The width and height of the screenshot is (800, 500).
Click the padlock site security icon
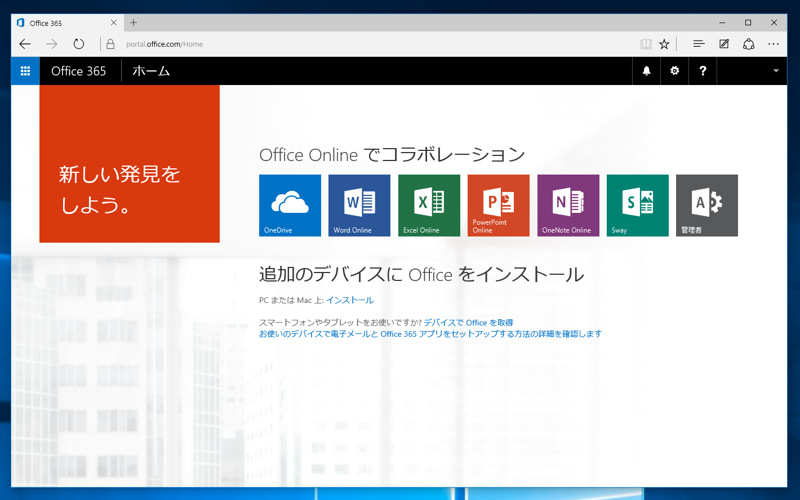point(110,44)
